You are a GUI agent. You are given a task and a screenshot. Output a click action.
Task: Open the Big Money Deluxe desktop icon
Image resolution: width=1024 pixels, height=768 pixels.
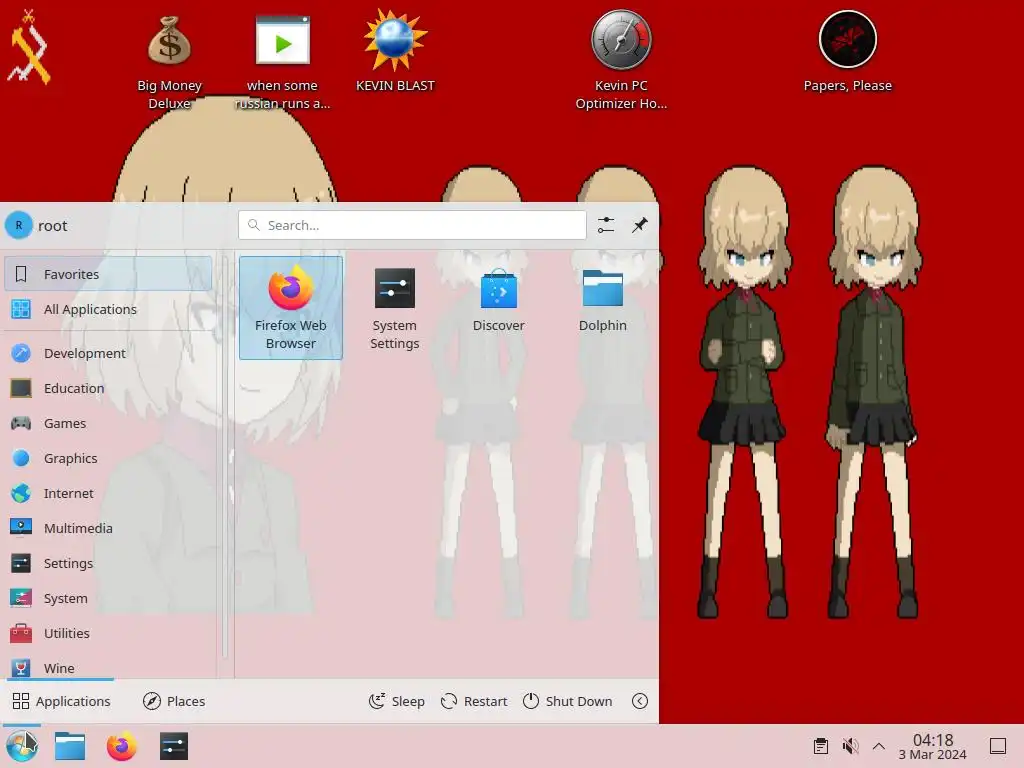[x=169, y=60]
